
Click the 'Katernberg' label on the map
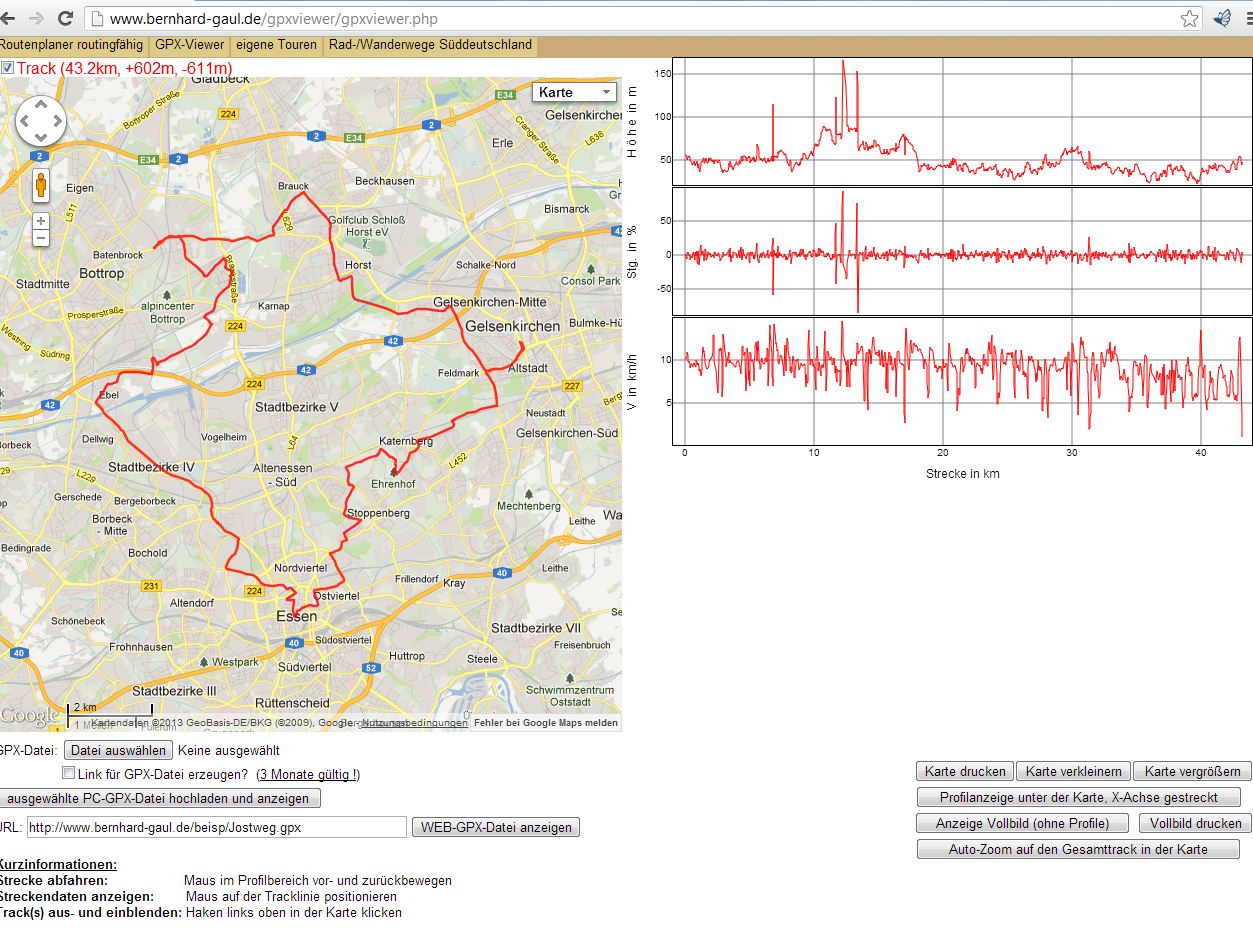pos(406,441)
